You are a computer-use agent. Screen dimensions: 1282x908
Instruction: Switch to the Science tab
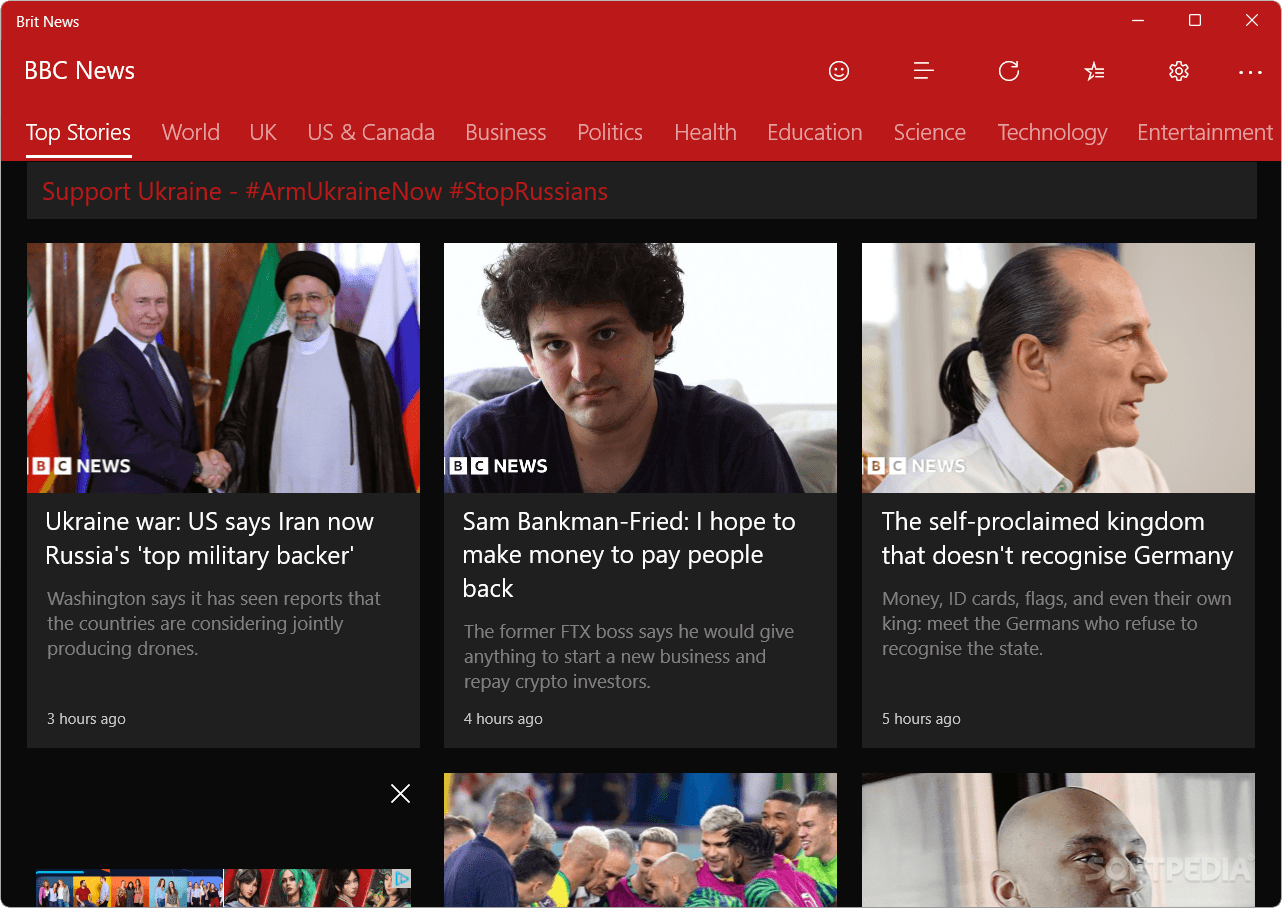pyautogui.click(x=930, y=133)
